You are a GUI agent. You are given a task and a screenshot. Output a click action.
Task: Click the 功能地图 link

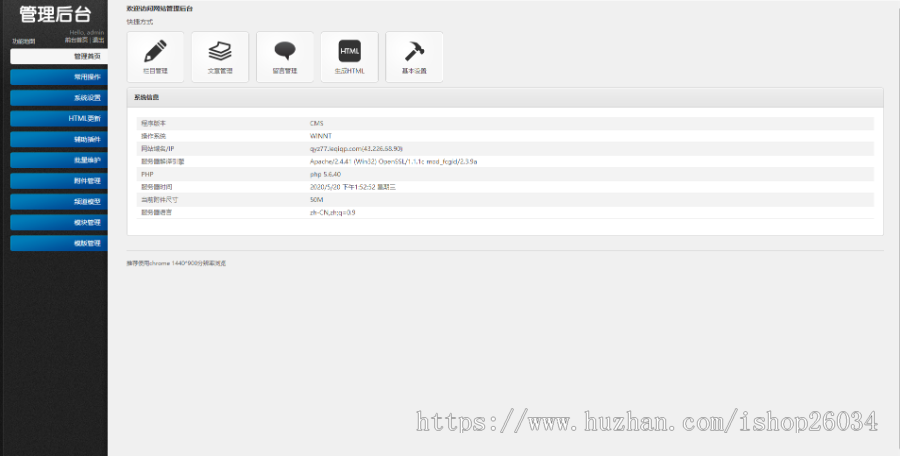point(24,41)
